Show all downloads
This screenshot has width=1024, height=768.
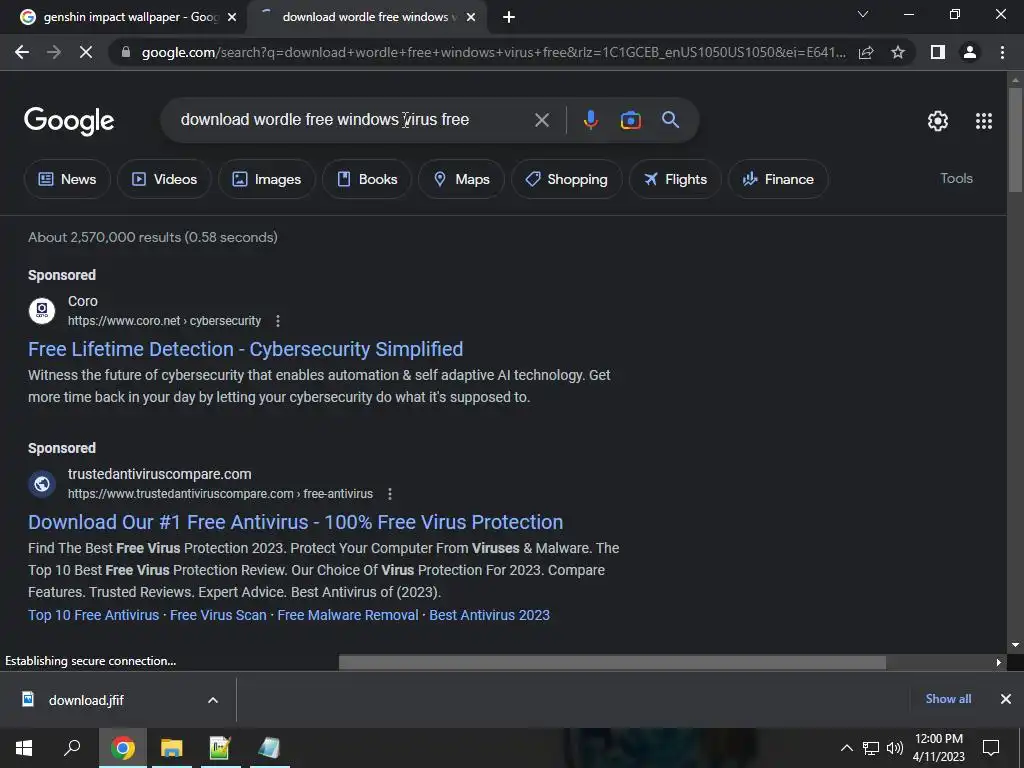coord(948,699)
